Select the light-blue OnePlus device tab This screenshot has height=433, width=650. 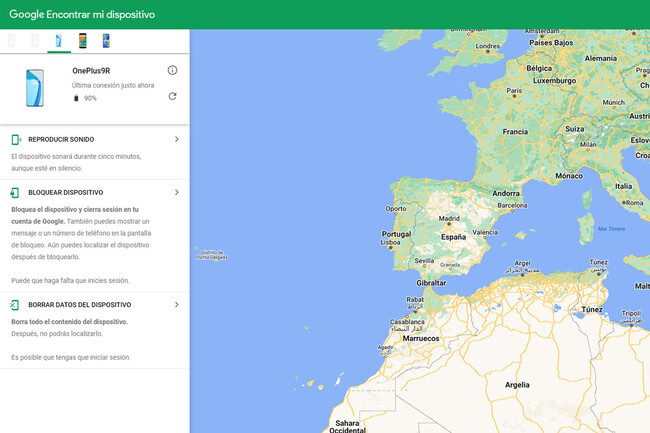[59, 41]
